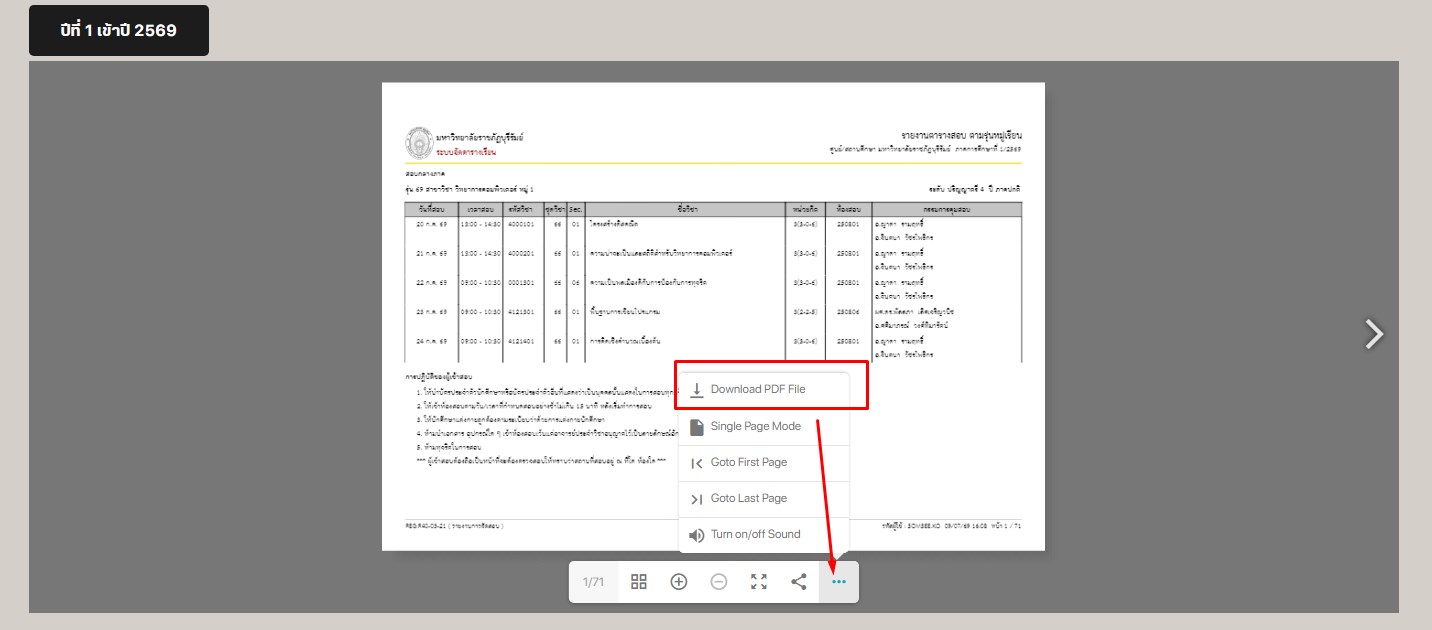Zoom out with the minus icon
Viewport: 1432px width, 630px height.
(x=719, y=582)
